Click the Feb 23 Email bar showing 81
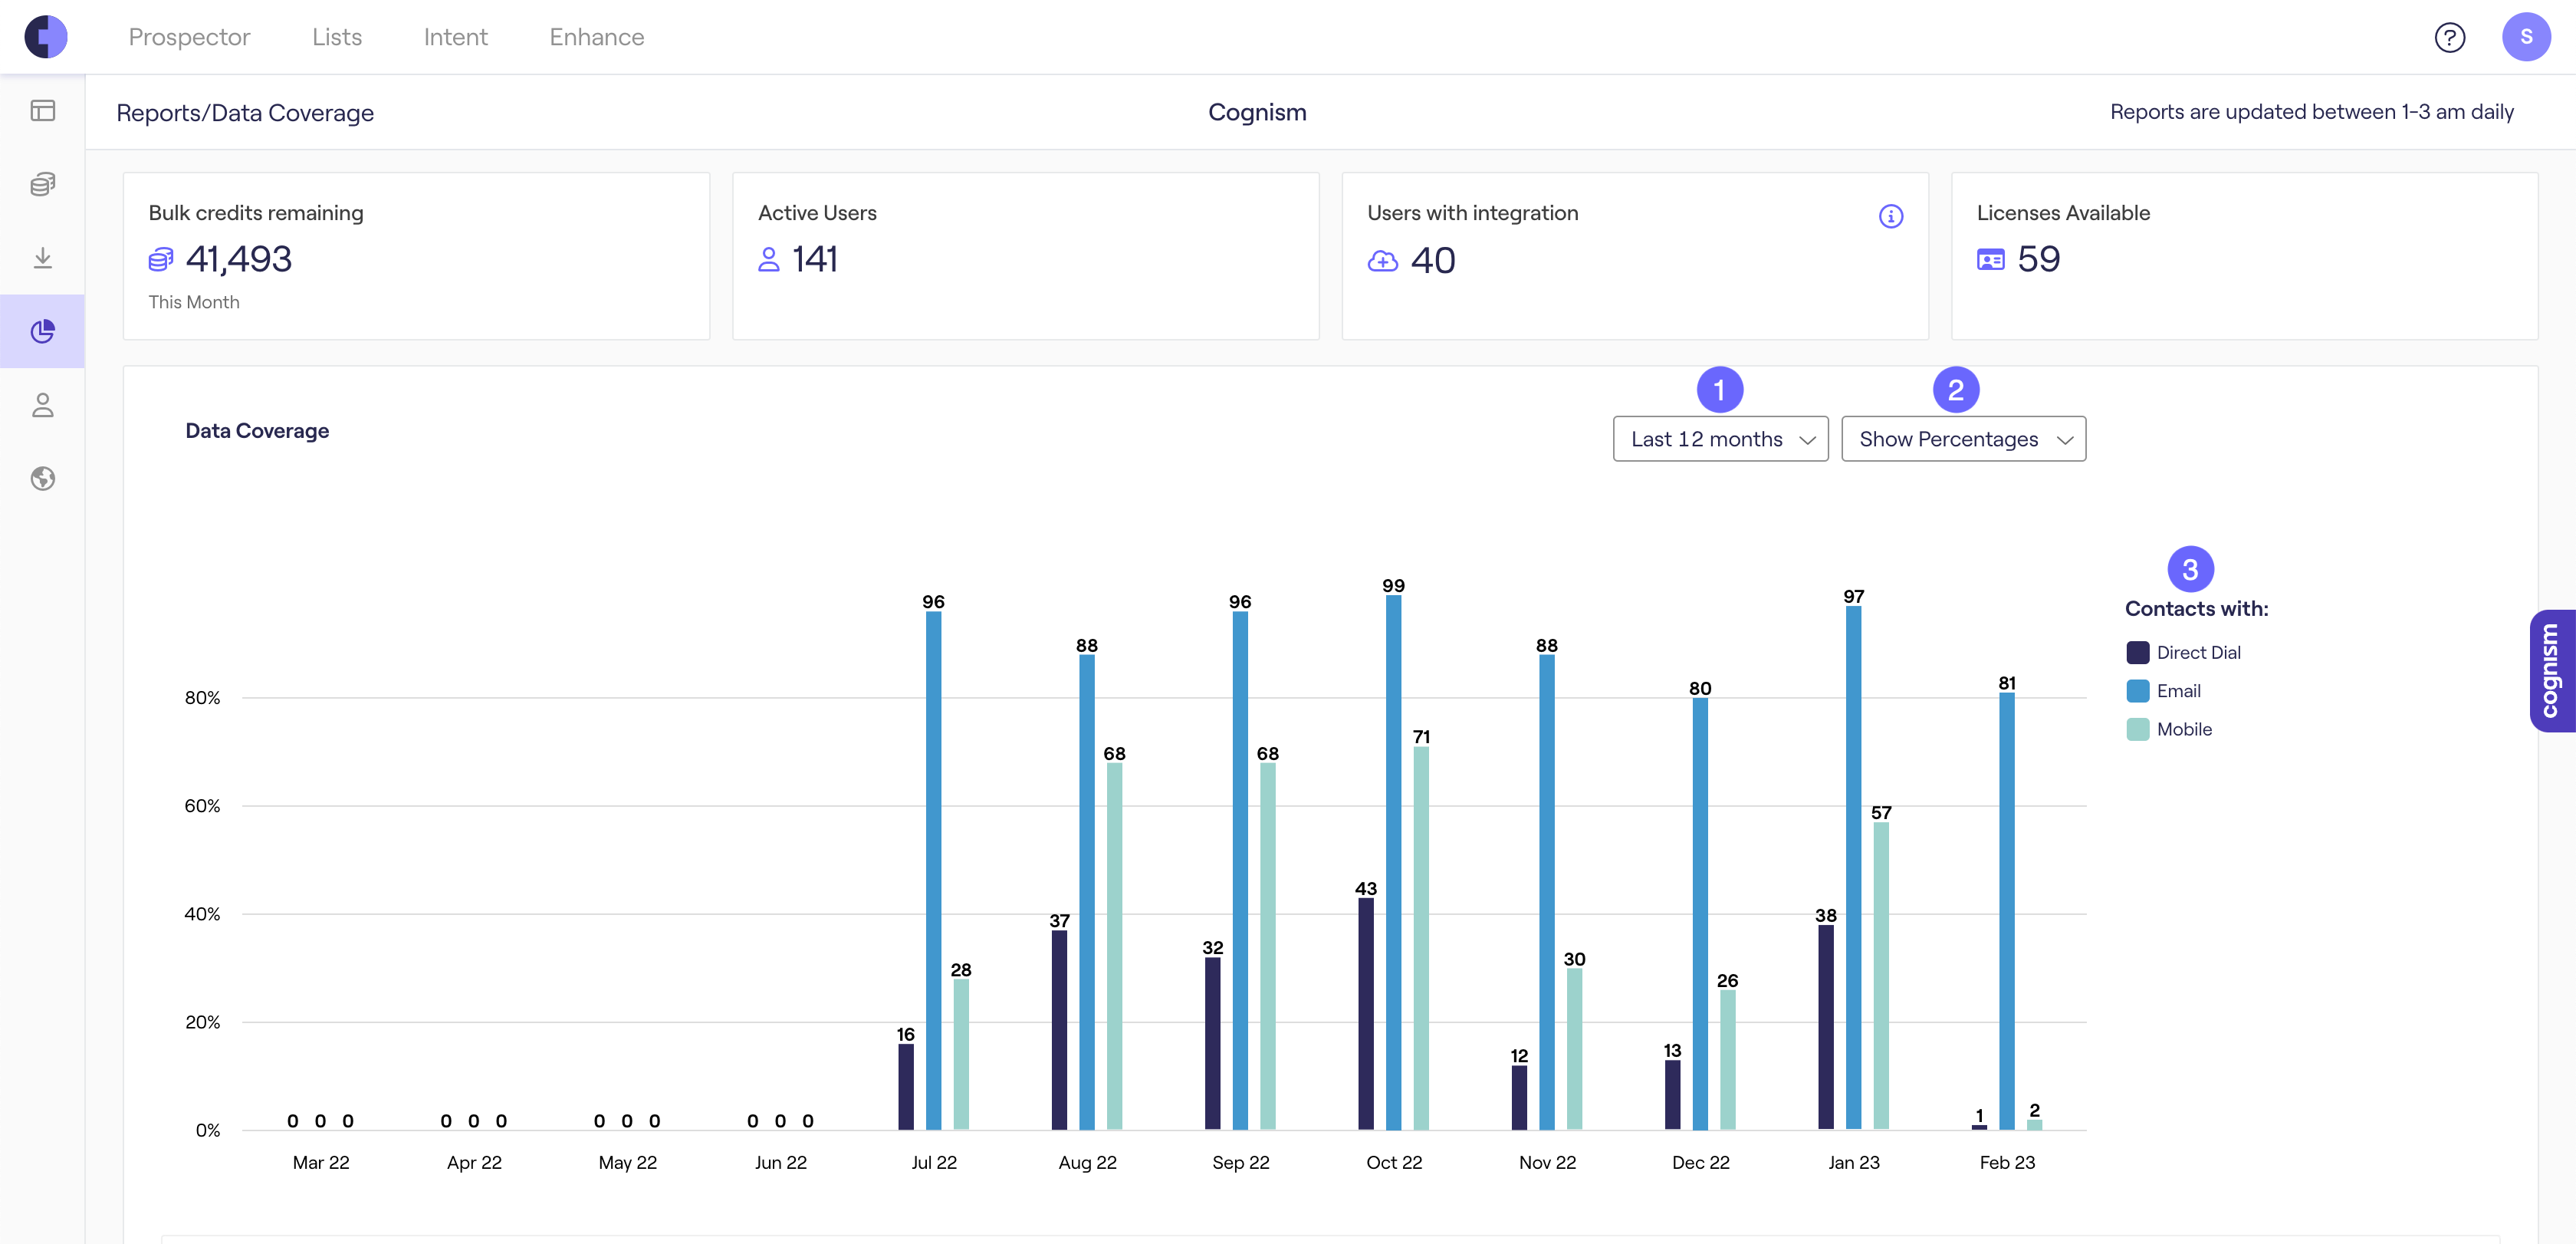This screenshot has width=2576, height=1244. 2006,911
